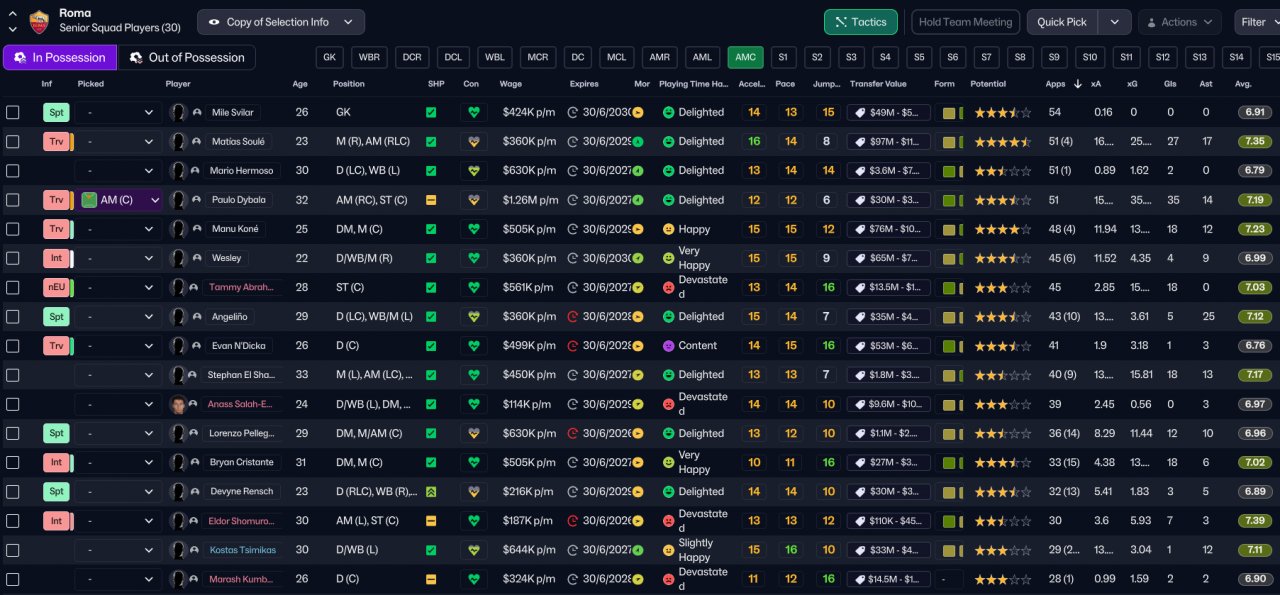This screenshot has width=1280, height=595.
Task: Click Hold Team Meeting button
Action: 965,22
